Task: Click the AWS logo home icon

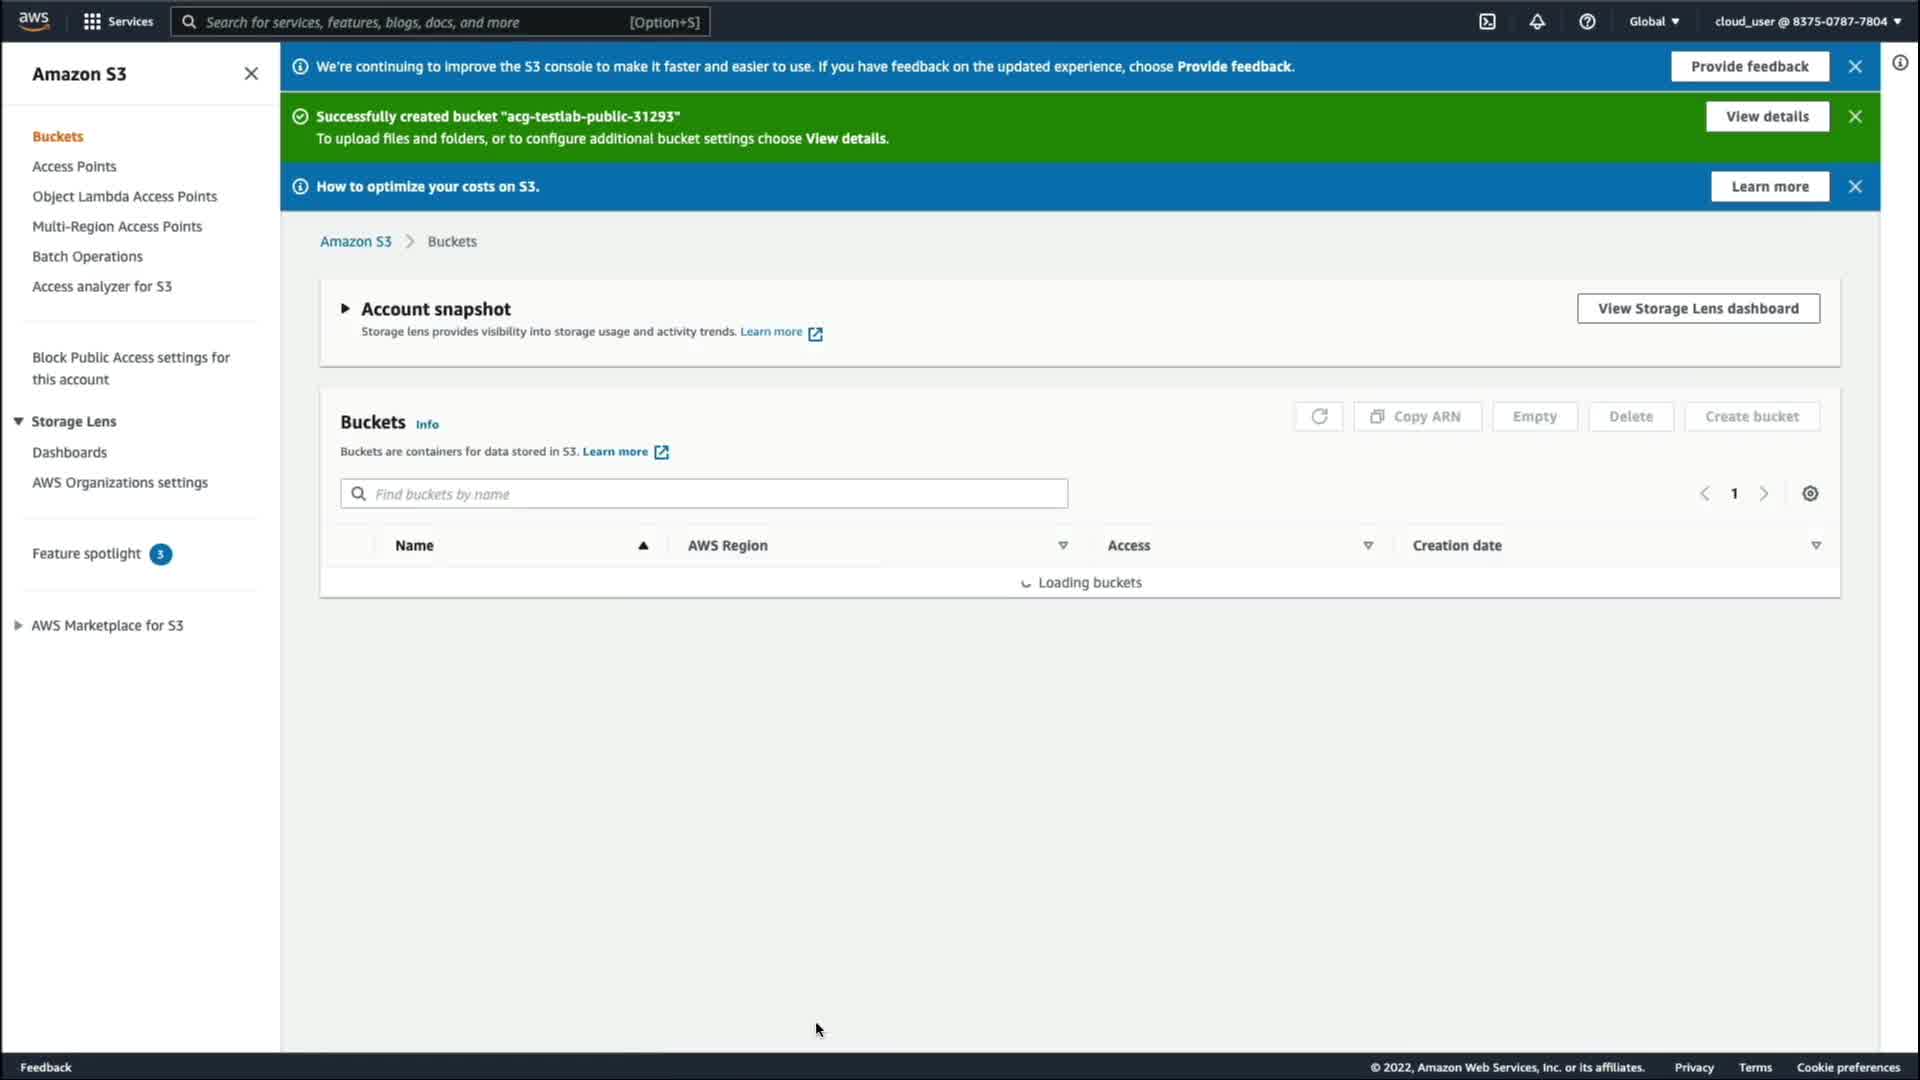Action: pyautogui.click(x=34, y=21)
